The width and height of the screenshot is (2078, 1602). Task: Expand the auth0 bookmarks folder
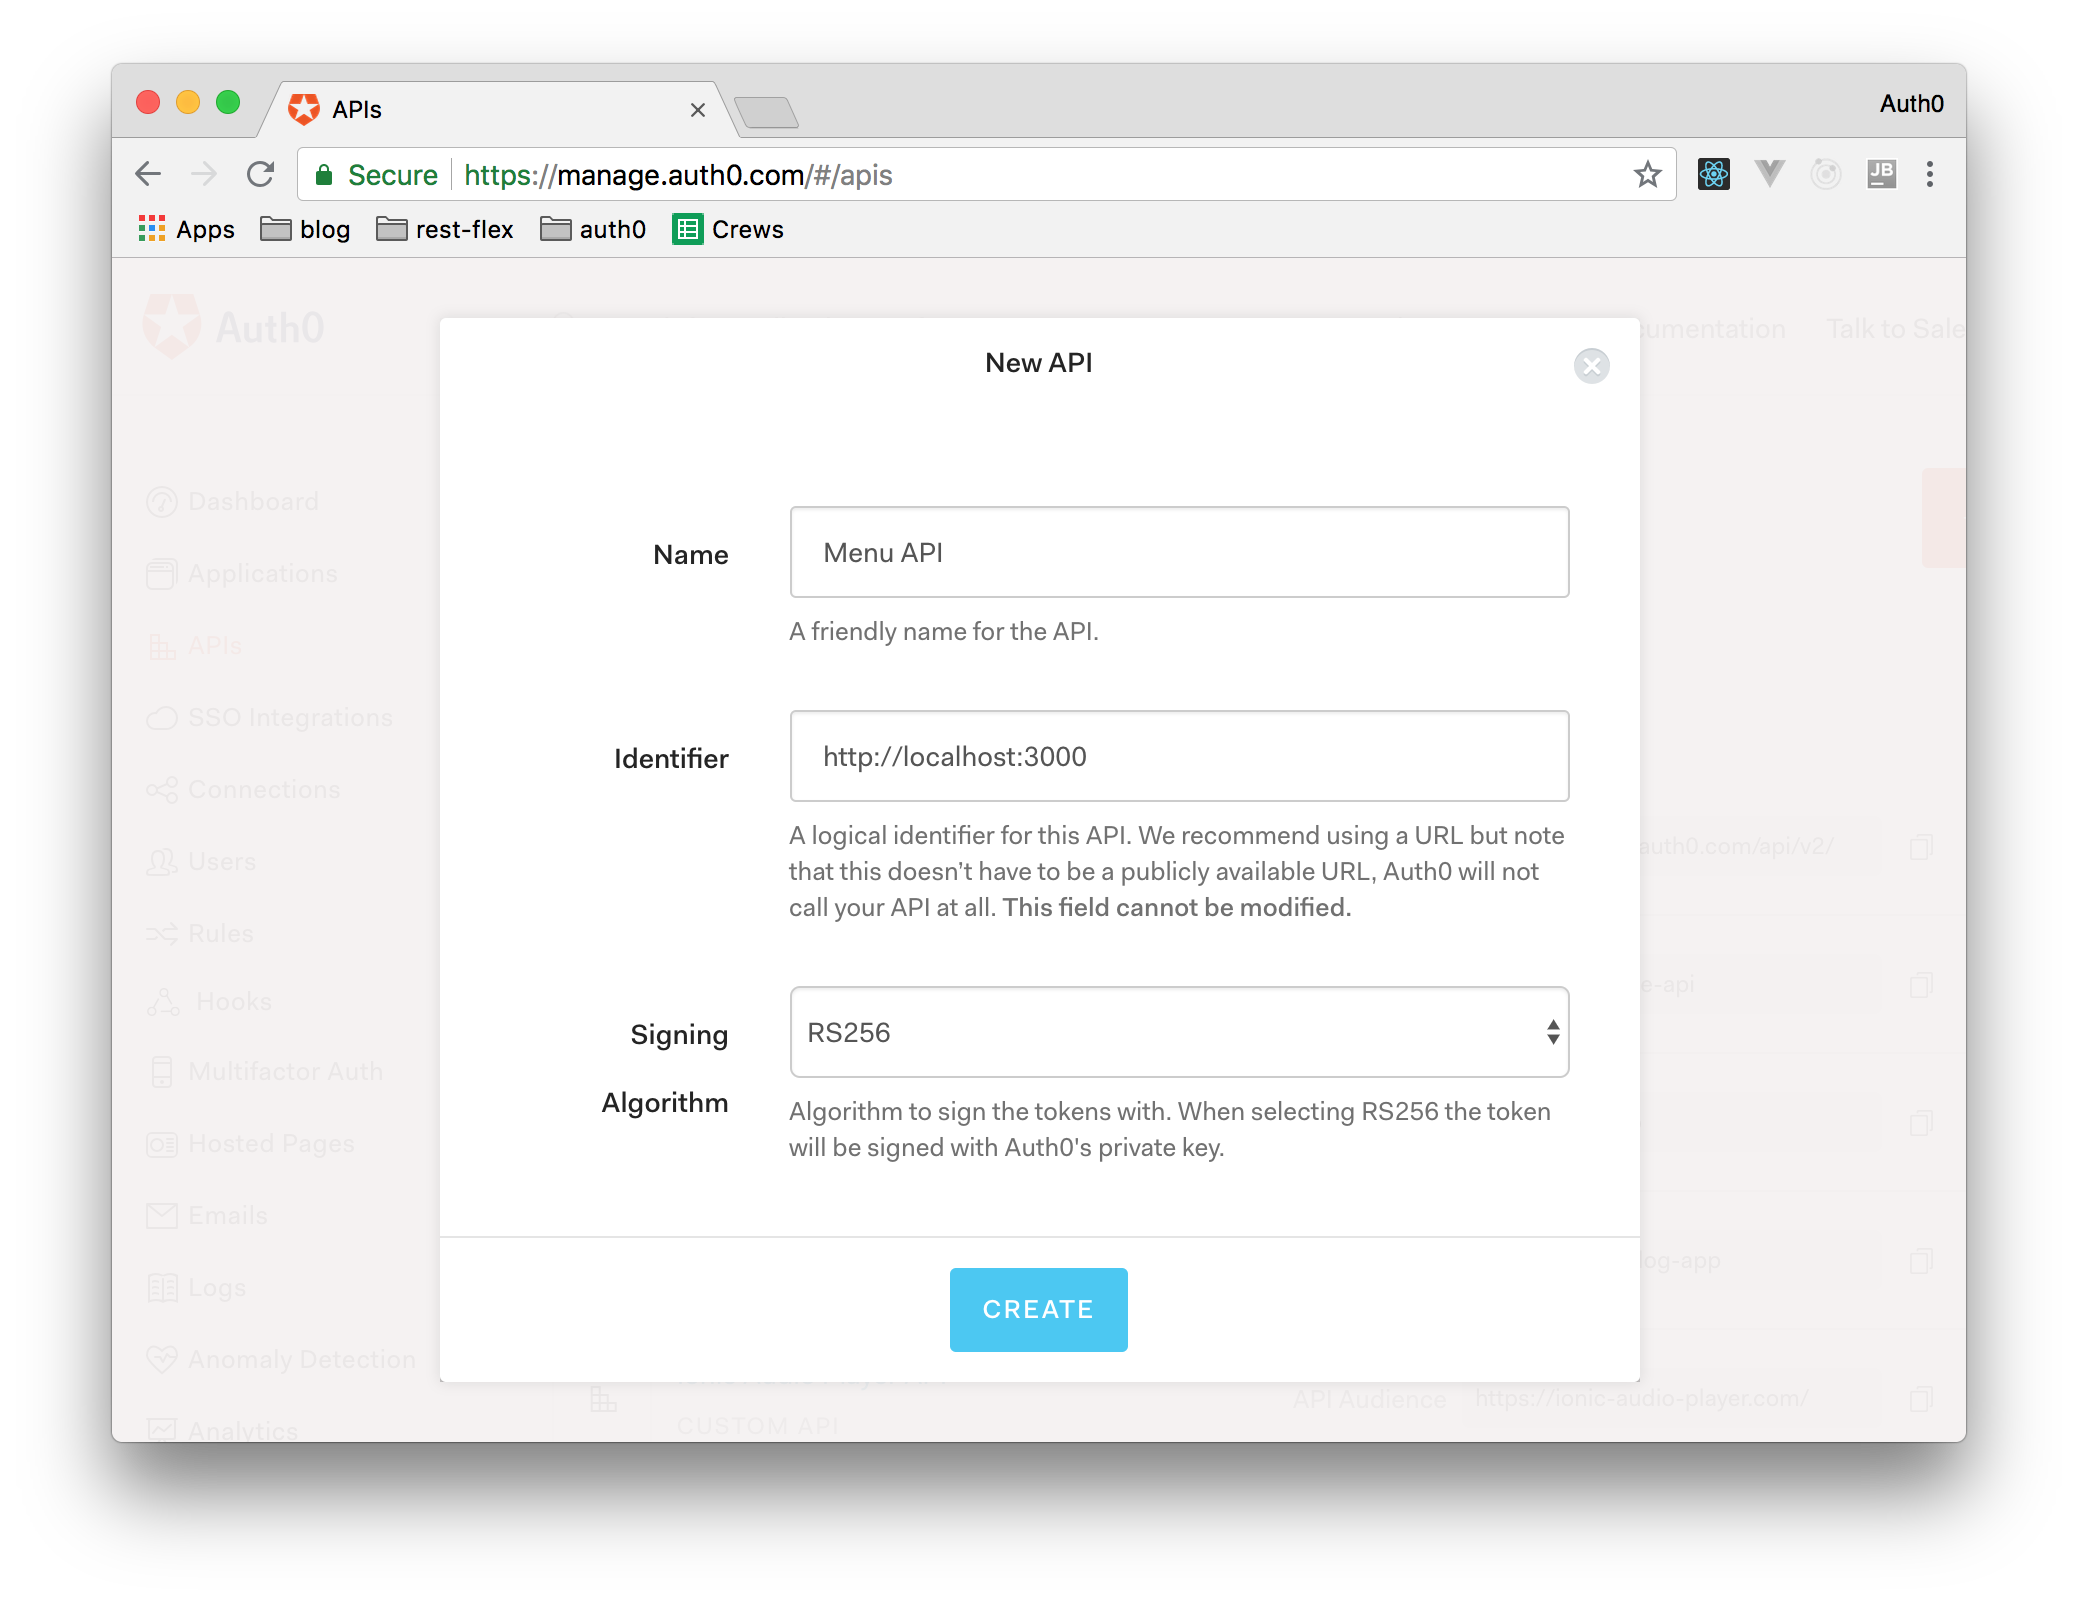(593, 230)
